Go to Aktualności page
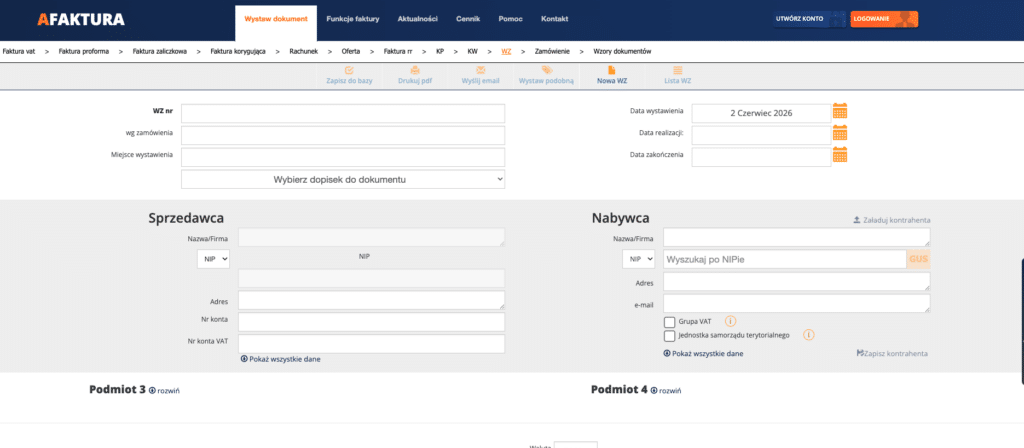The width and height of the screenshot is (1024, 448). 417,19
